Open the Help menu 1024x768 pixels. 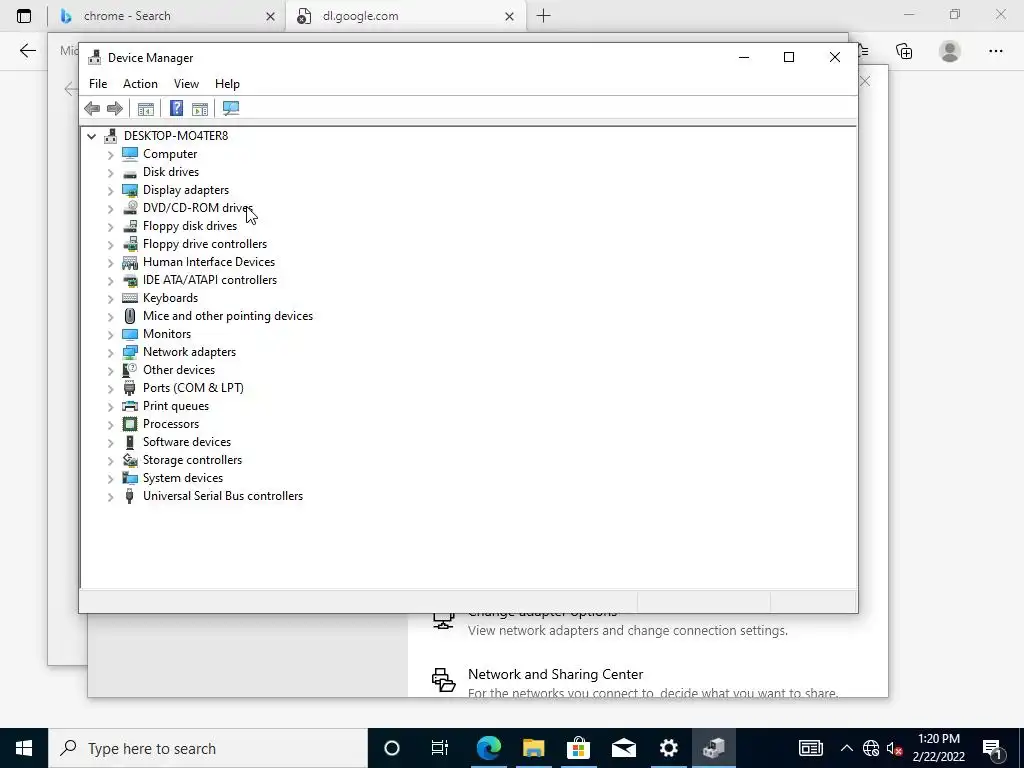point(227,84)
